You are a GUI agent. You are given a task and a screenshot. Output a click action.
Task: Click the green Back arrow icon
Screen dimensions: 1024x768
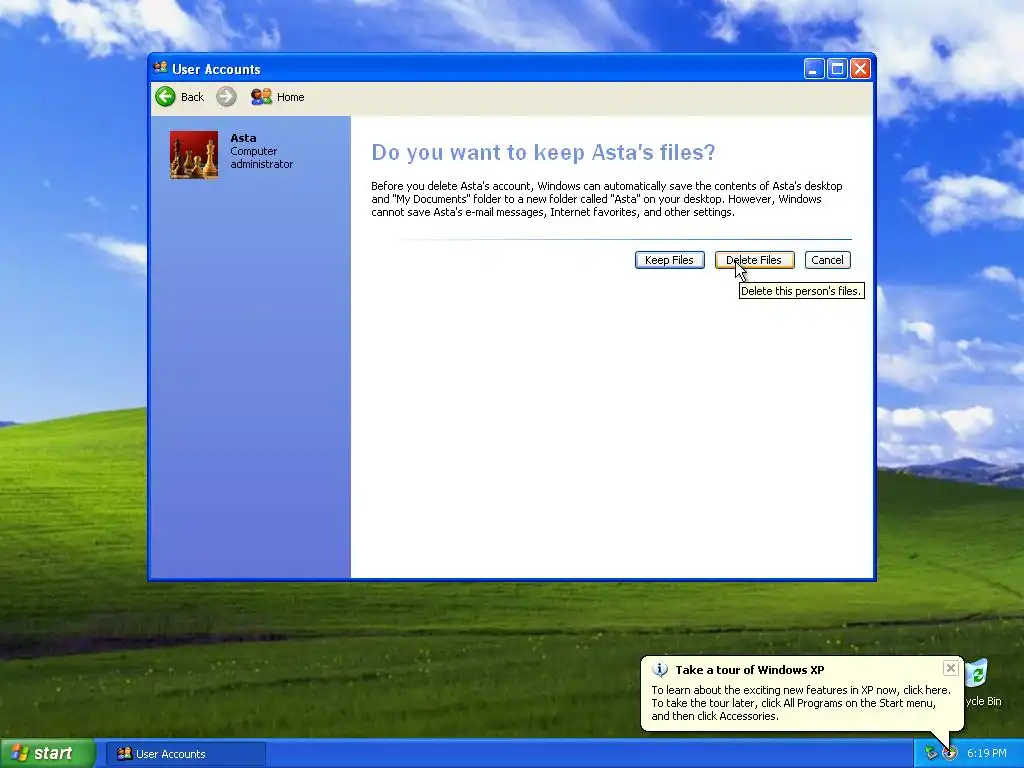point(165,97)
